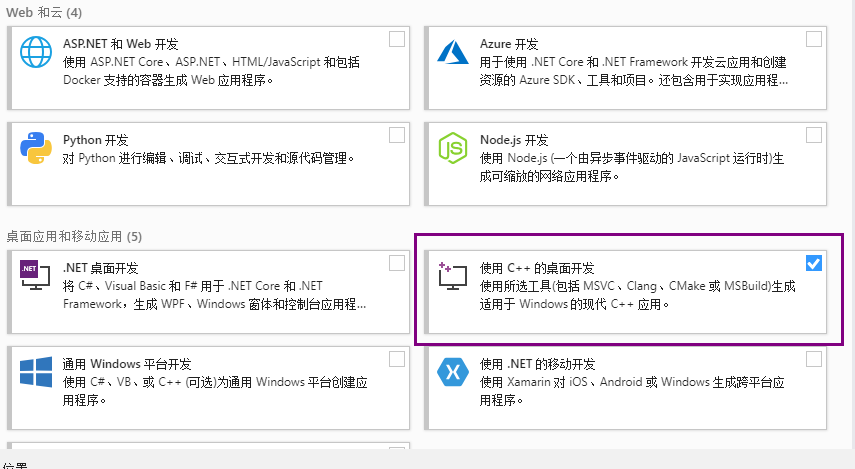Tick the Node.js 开发 checkbox
Image resolution: width=855 pixels, height=469 pixels.
pos(814,135)
